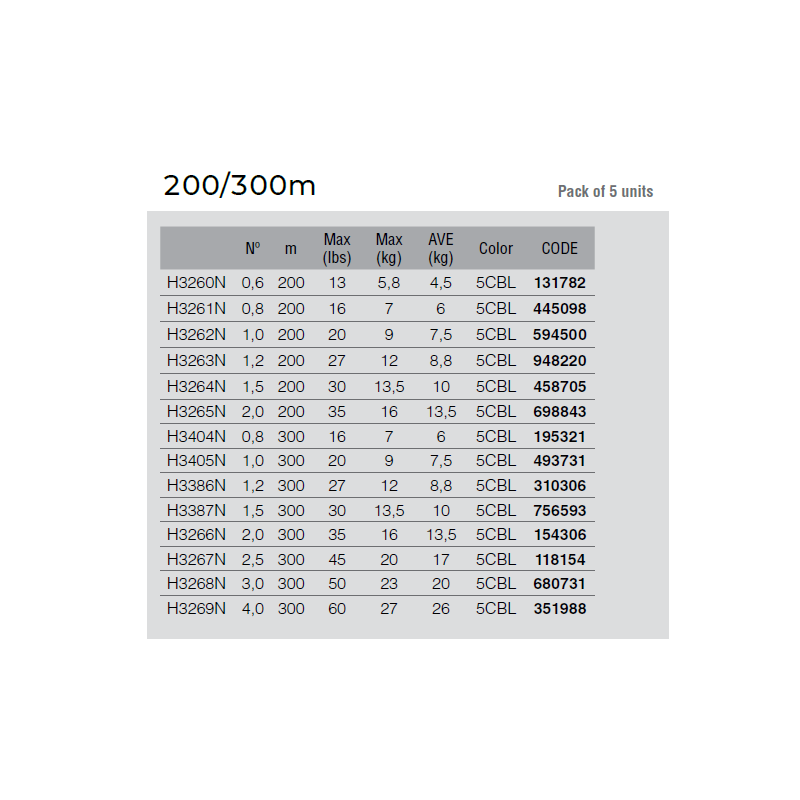Click the 50 lbs value in H3268N row
The height and width of the screenshot is (800, 800).
tap(337, 584)
